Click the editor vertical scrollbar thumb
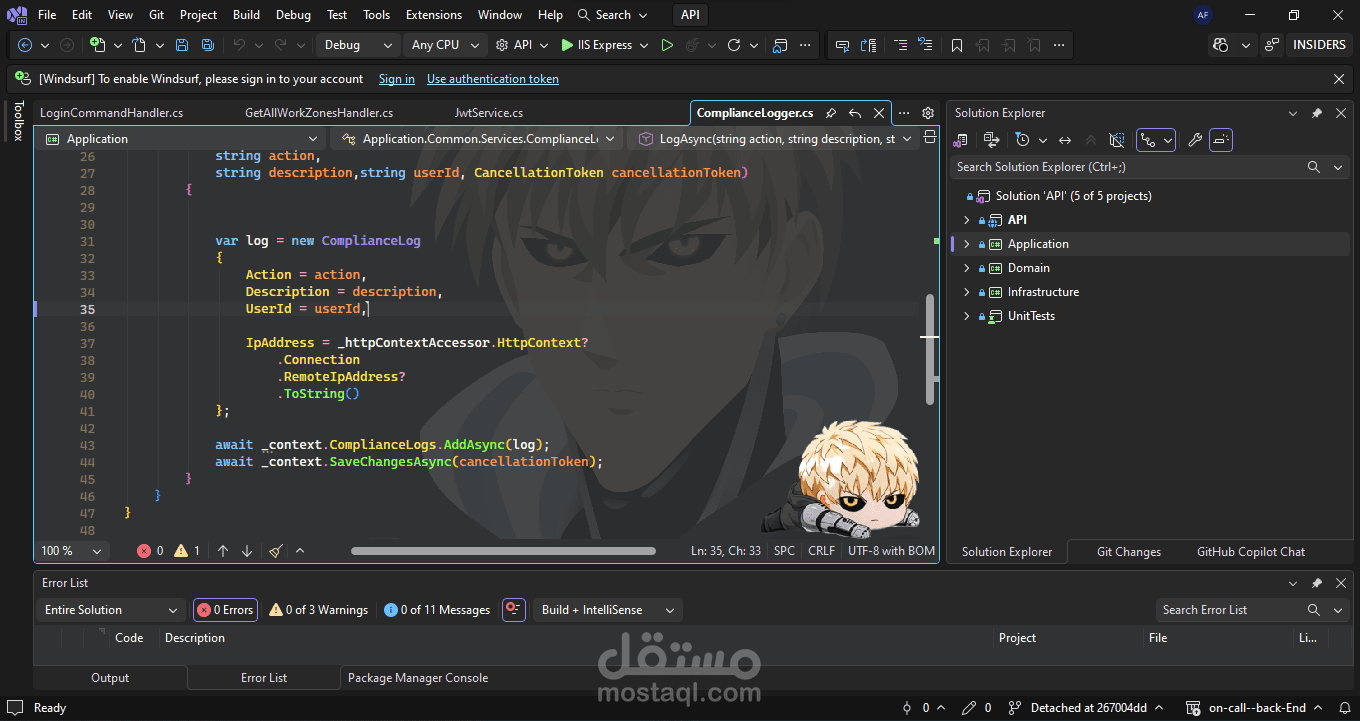Screen dimensions: 1360x721 click(x=931, y=350)
